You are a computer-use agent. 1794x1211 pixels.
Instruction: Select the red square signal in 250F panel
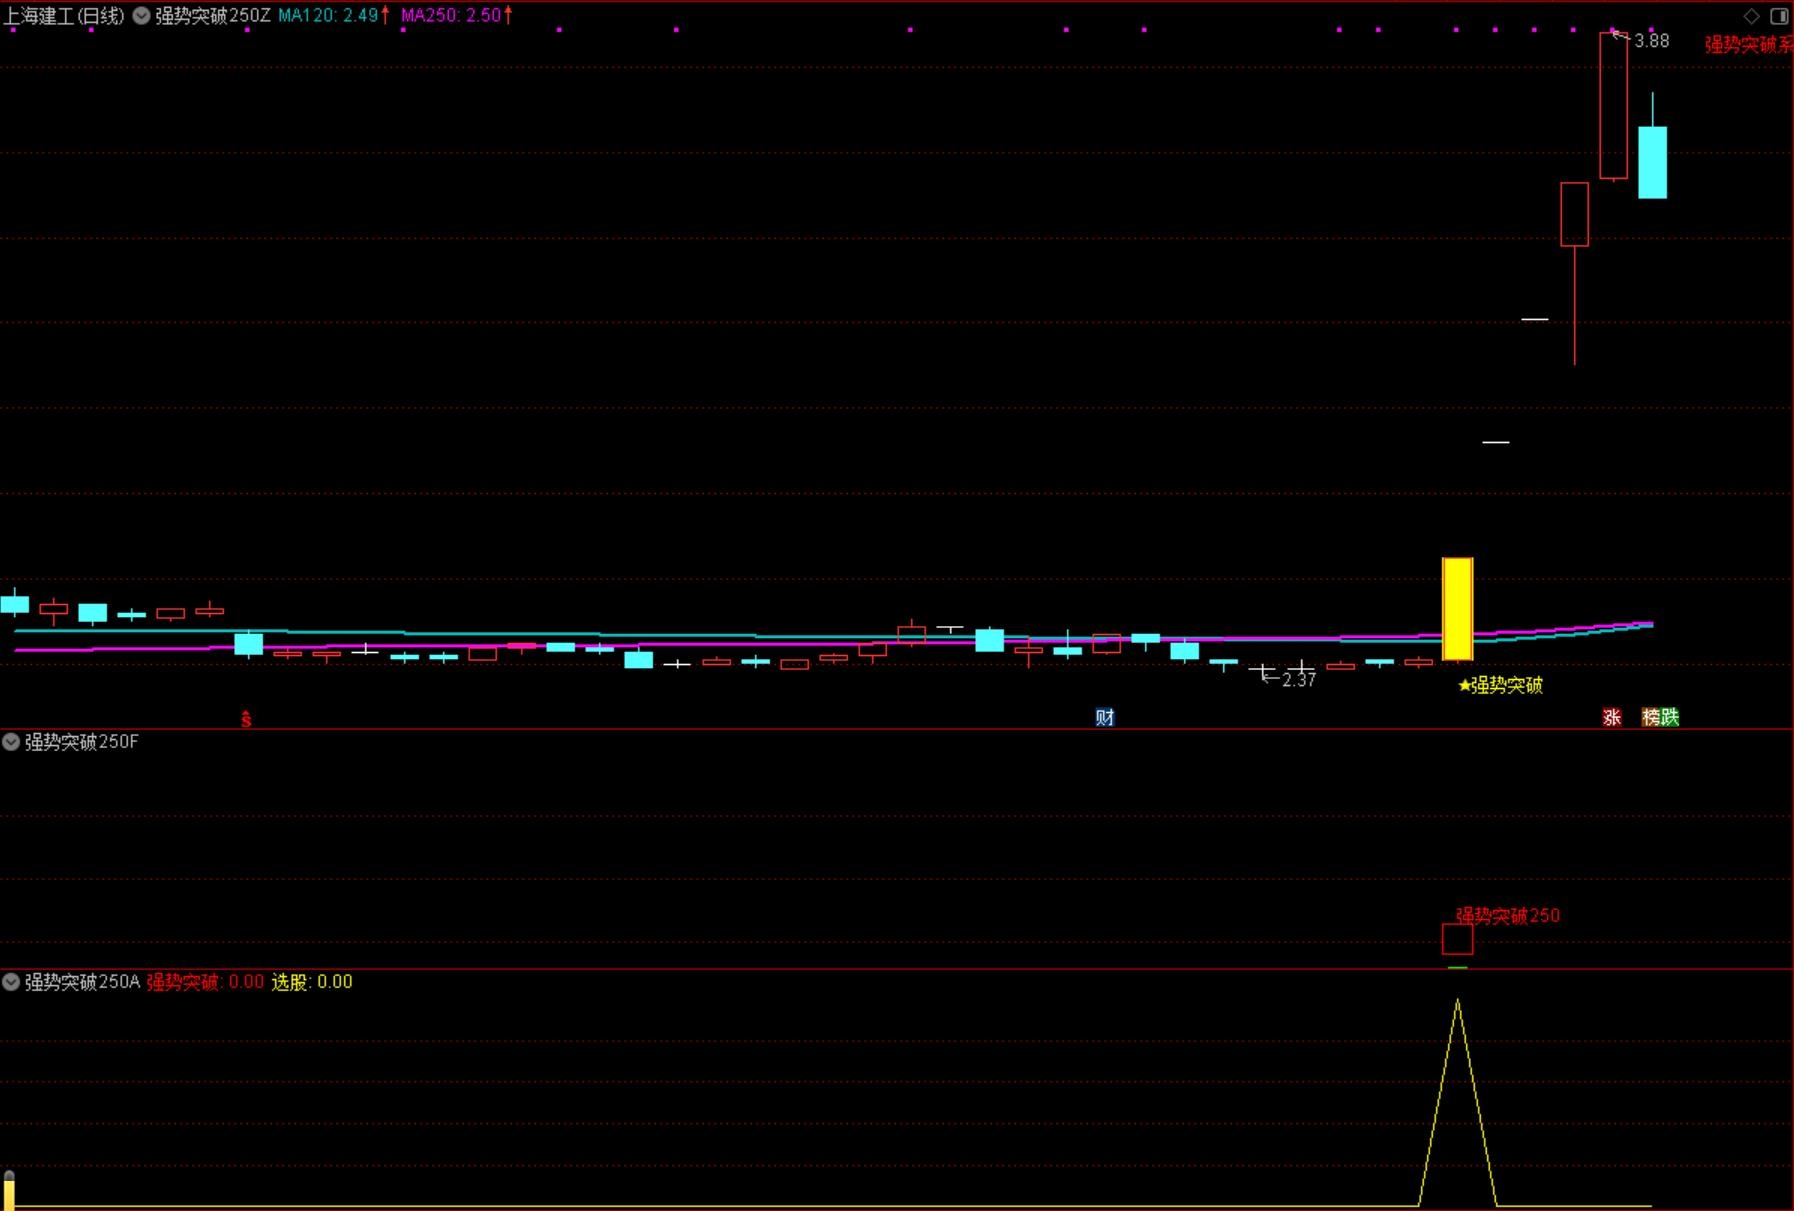(1457, 939)
